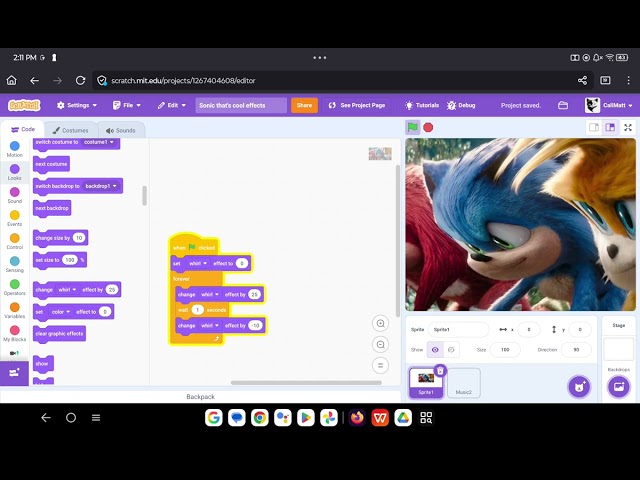Open Tutorials from the menu bar
Viewport: 640px width, 480px height.
click(422, 105)
